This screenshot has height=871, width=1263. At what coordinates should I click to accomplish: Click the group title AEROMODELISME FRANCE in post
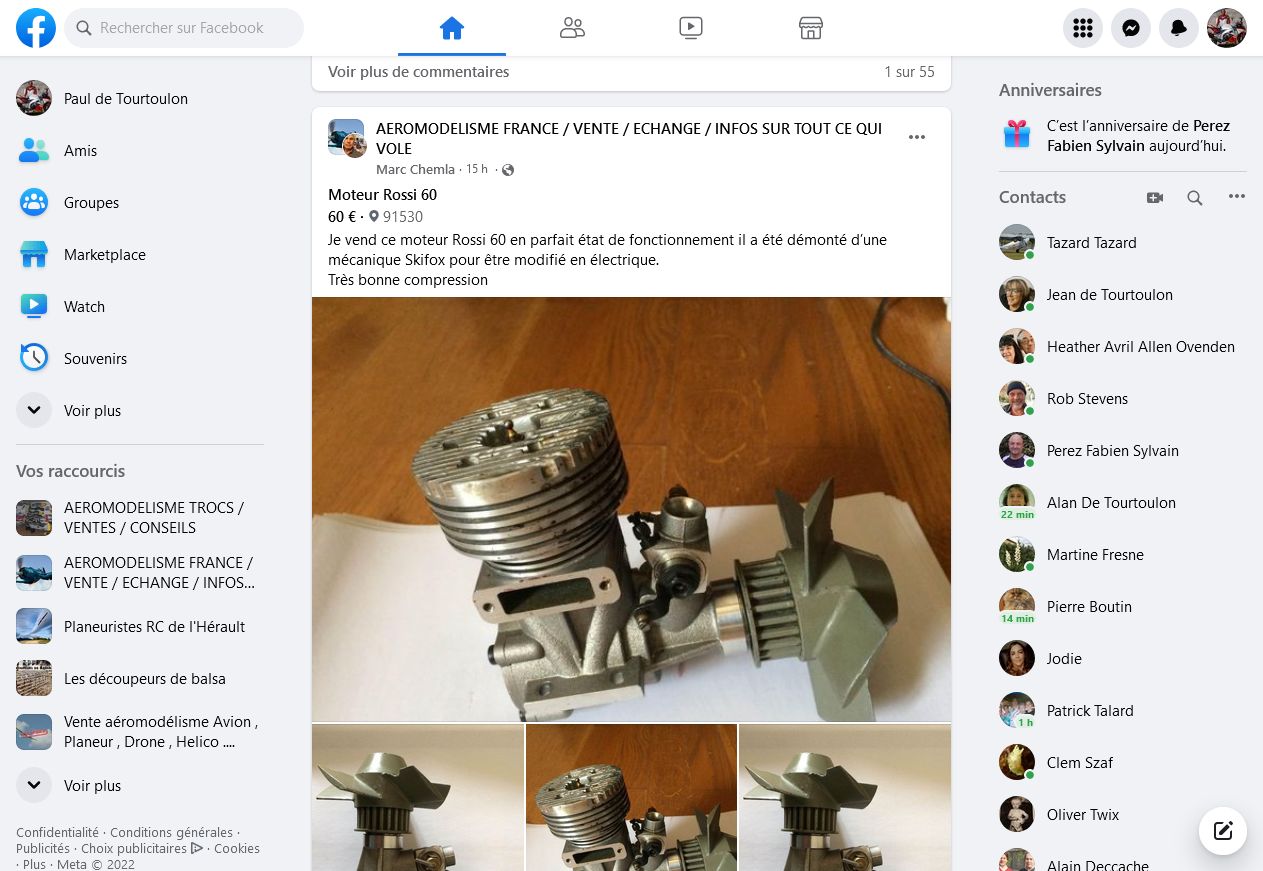(629, 138)
